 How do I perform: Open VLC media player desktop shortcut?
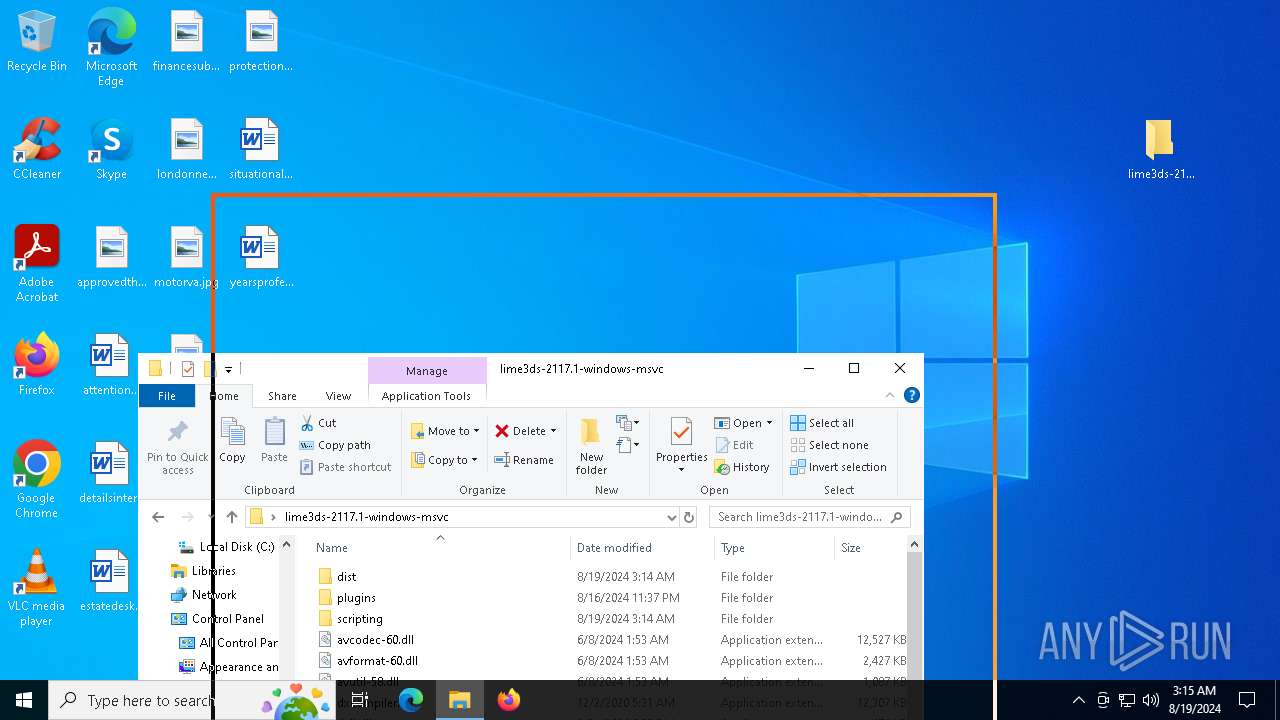pos(37,588)
